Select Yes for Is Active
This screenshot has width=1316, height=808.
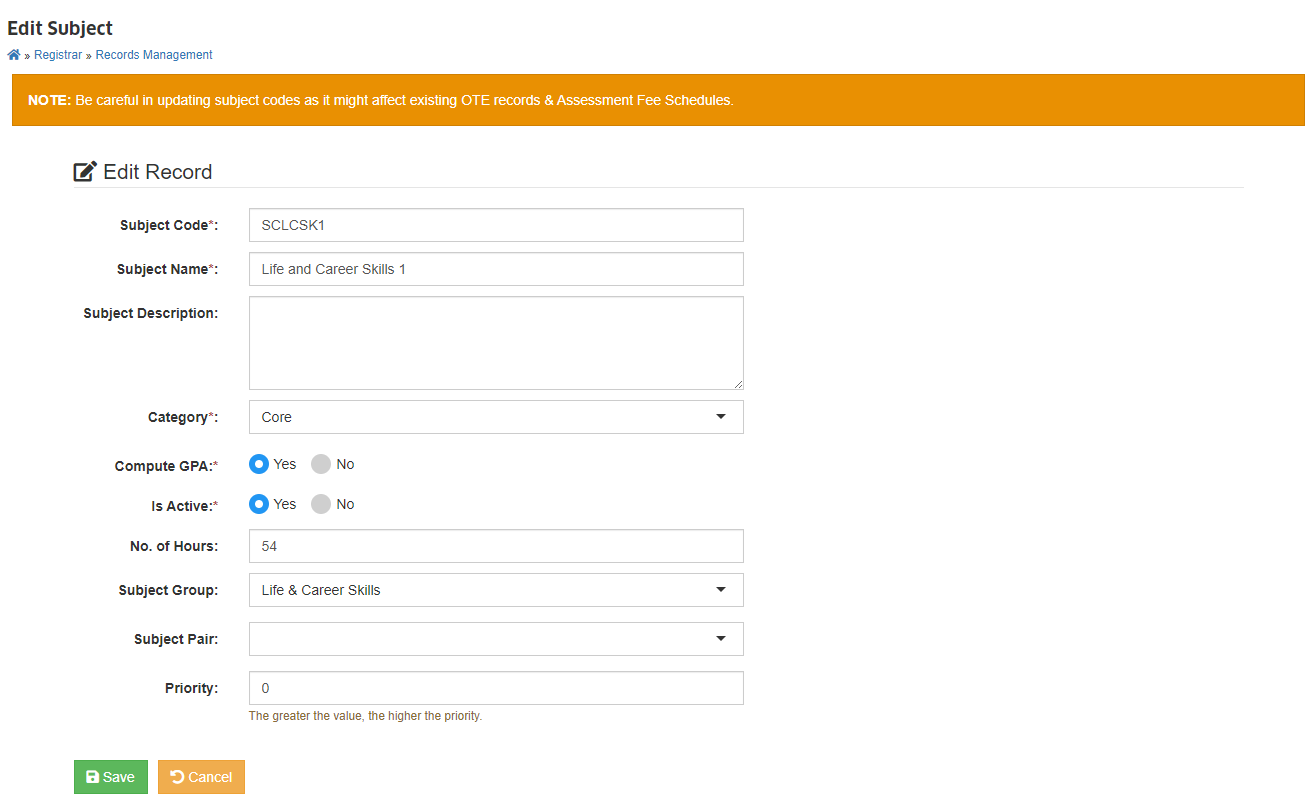(259, 504)
